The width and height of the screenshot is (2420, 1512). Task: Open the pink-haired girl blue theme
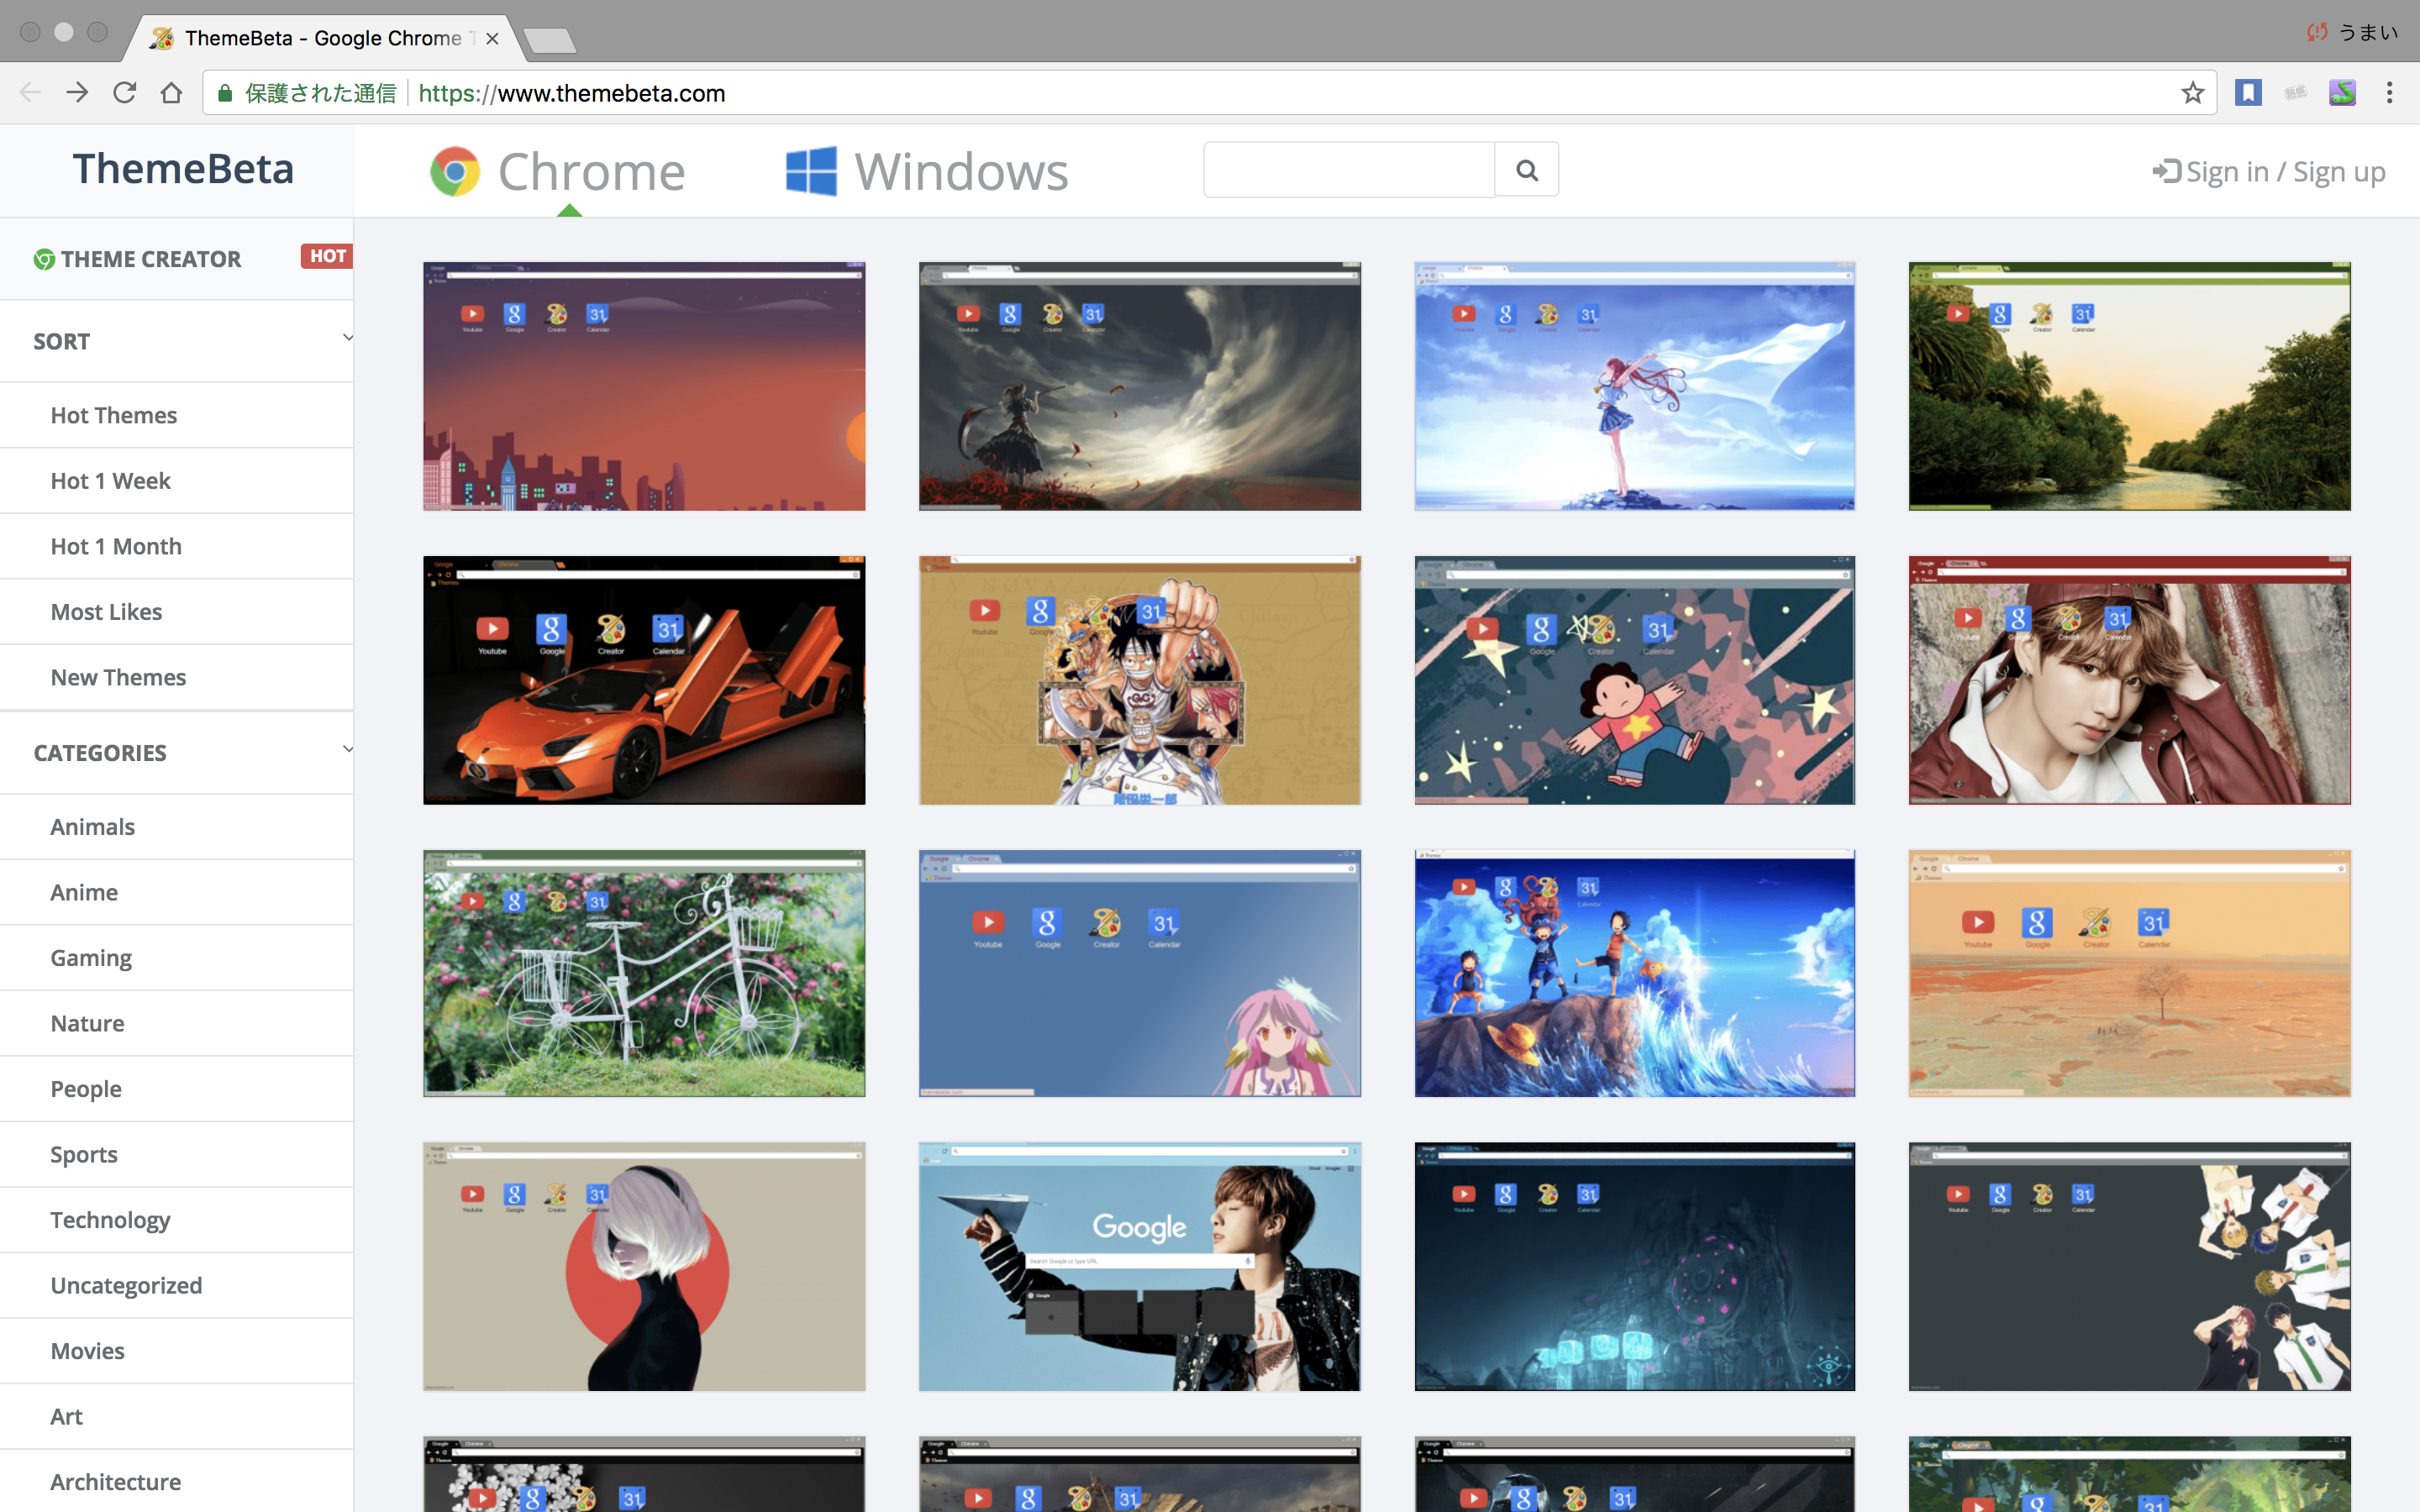click(x=1140, y=973)
